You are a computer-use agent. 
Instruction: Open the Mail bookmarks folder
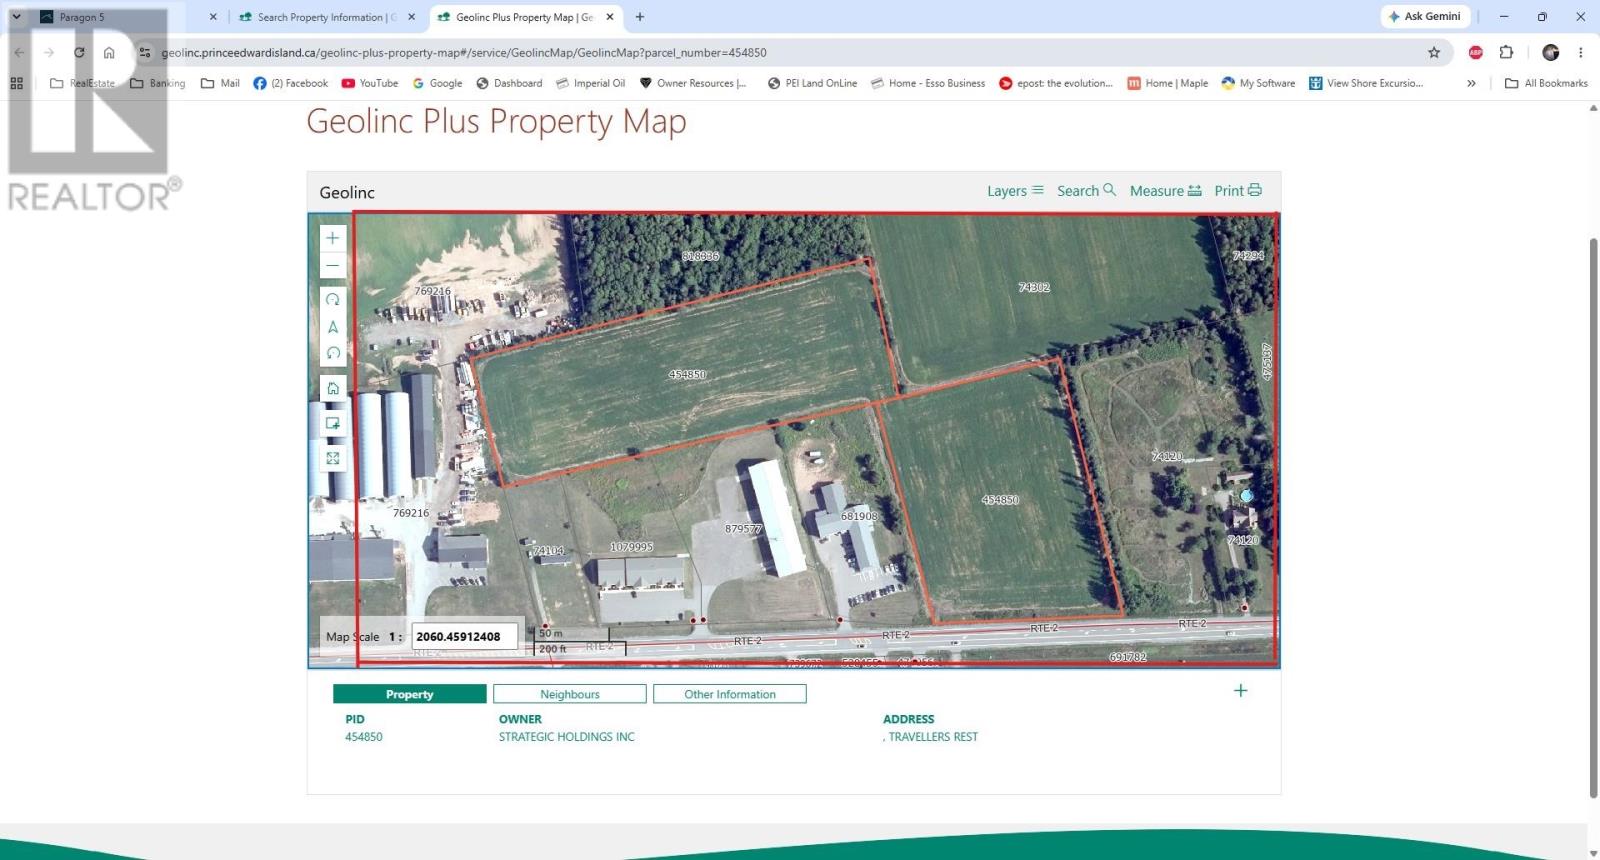220,83
